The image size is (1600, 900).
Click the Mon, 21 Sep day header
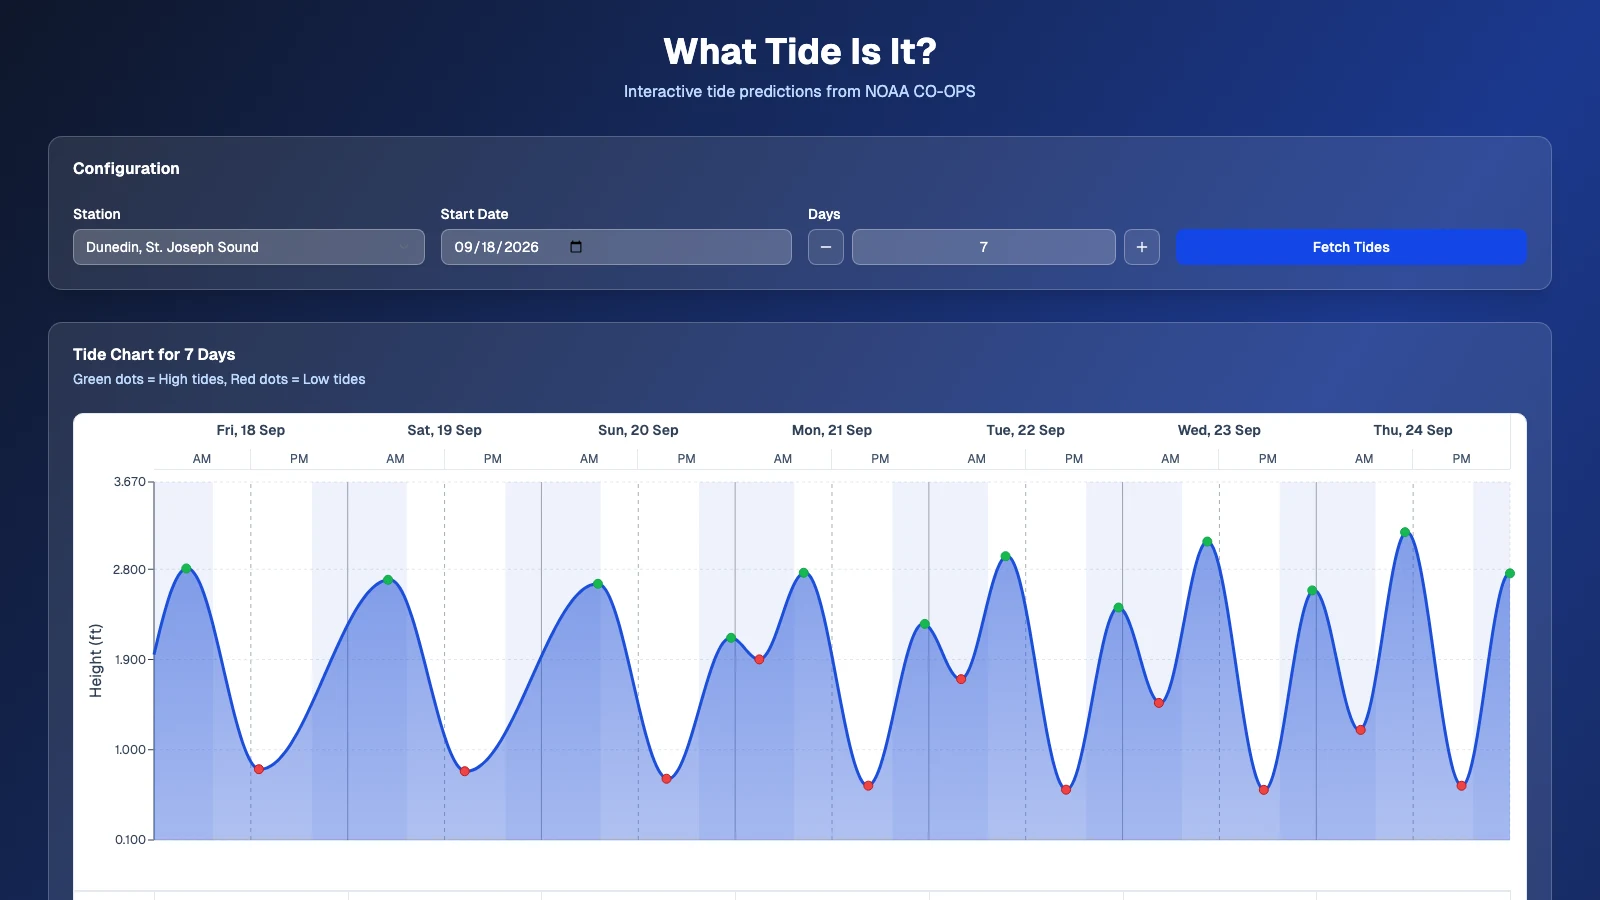tap(832, 430)
